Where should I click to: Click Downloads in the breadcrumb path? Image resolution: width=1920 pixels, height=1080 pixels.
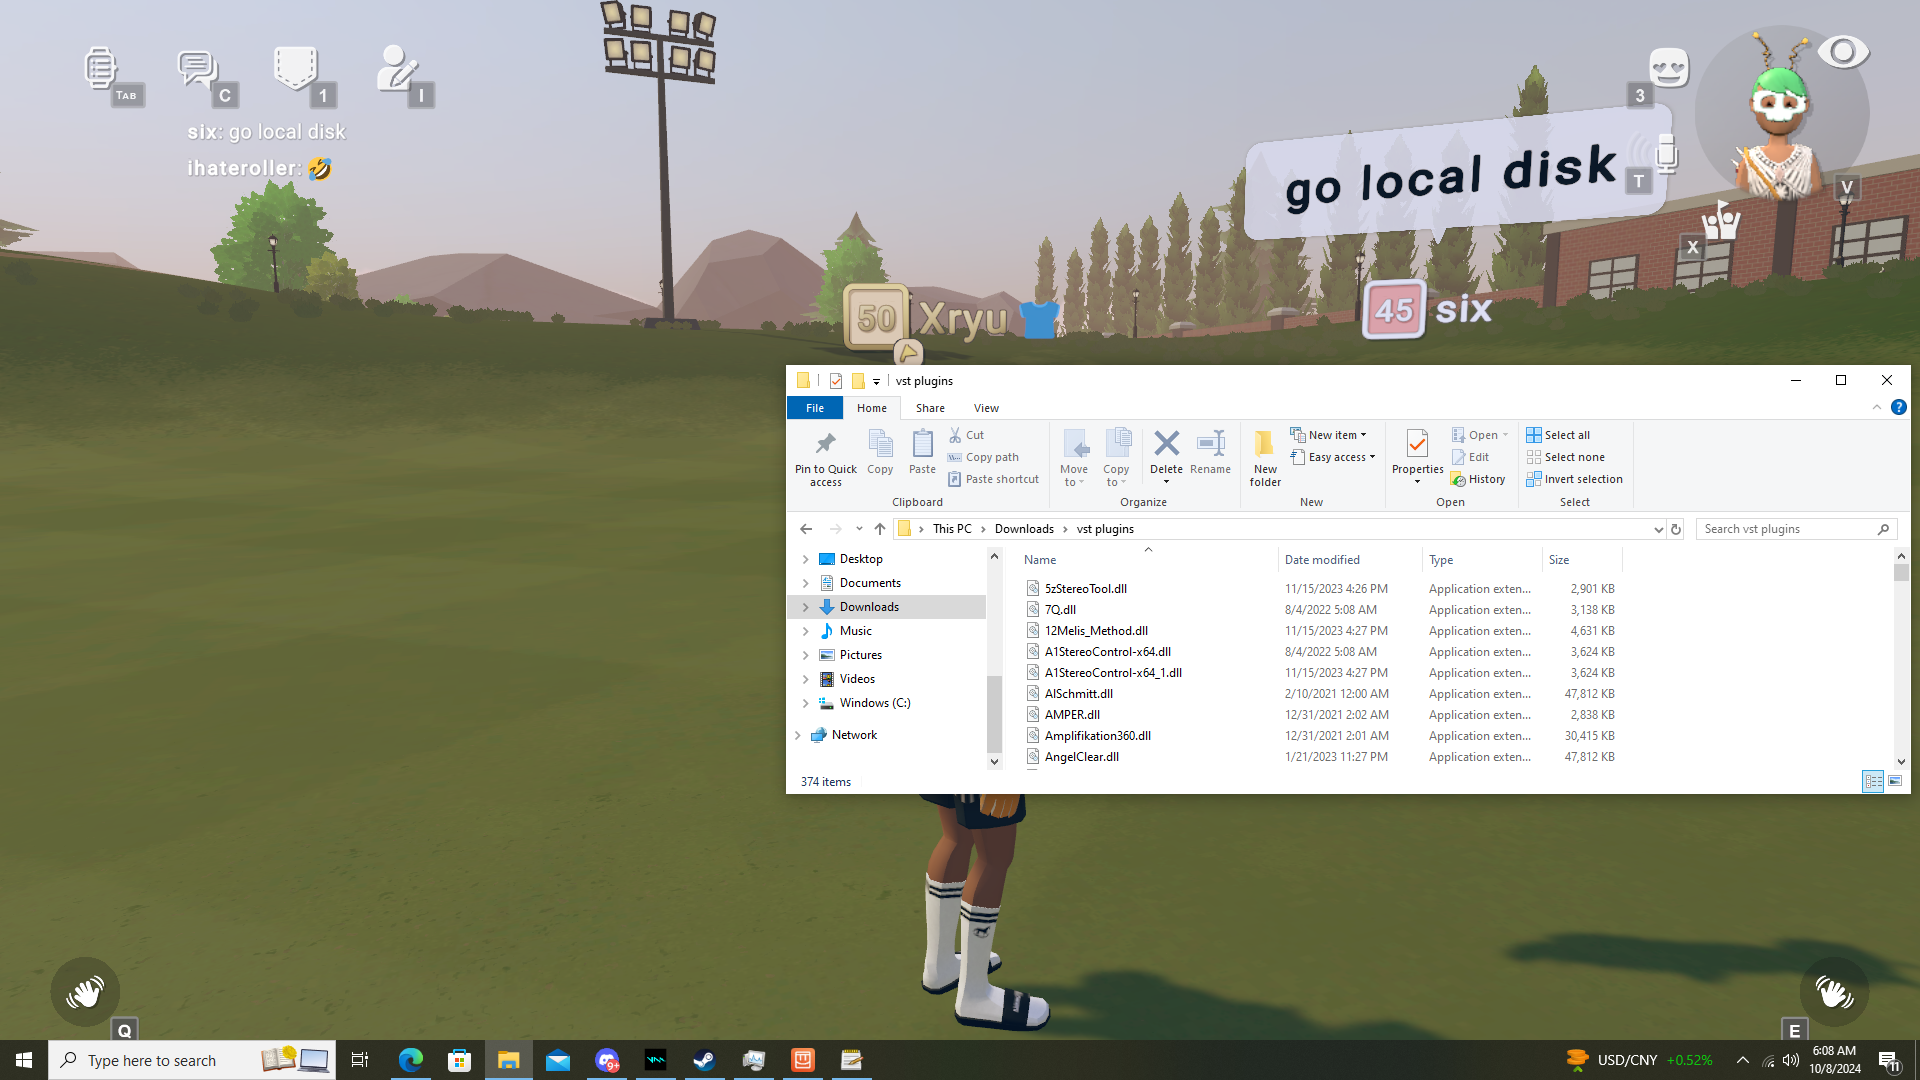pyautogui.click(x=1023, y=529)
